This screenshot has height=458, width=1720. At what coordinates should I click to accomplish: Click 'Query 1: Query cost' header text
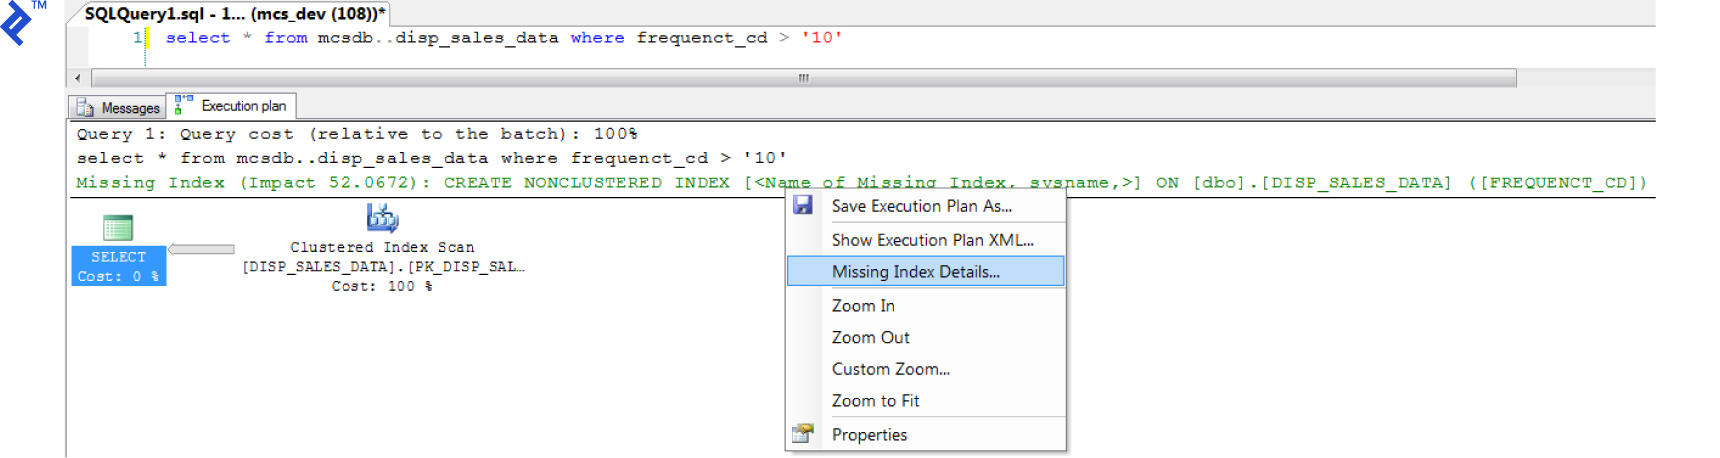[357, 134]
